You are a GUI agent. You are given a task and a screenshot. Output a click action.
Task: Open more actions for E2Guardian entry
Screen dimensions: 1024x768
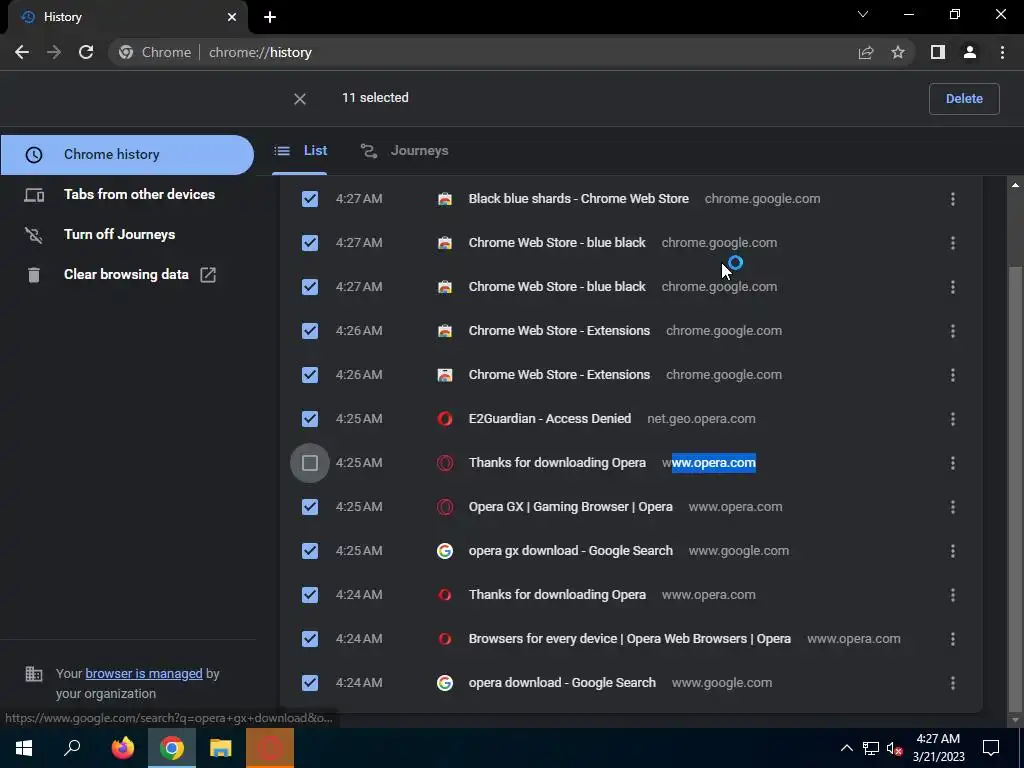point(953,419)
